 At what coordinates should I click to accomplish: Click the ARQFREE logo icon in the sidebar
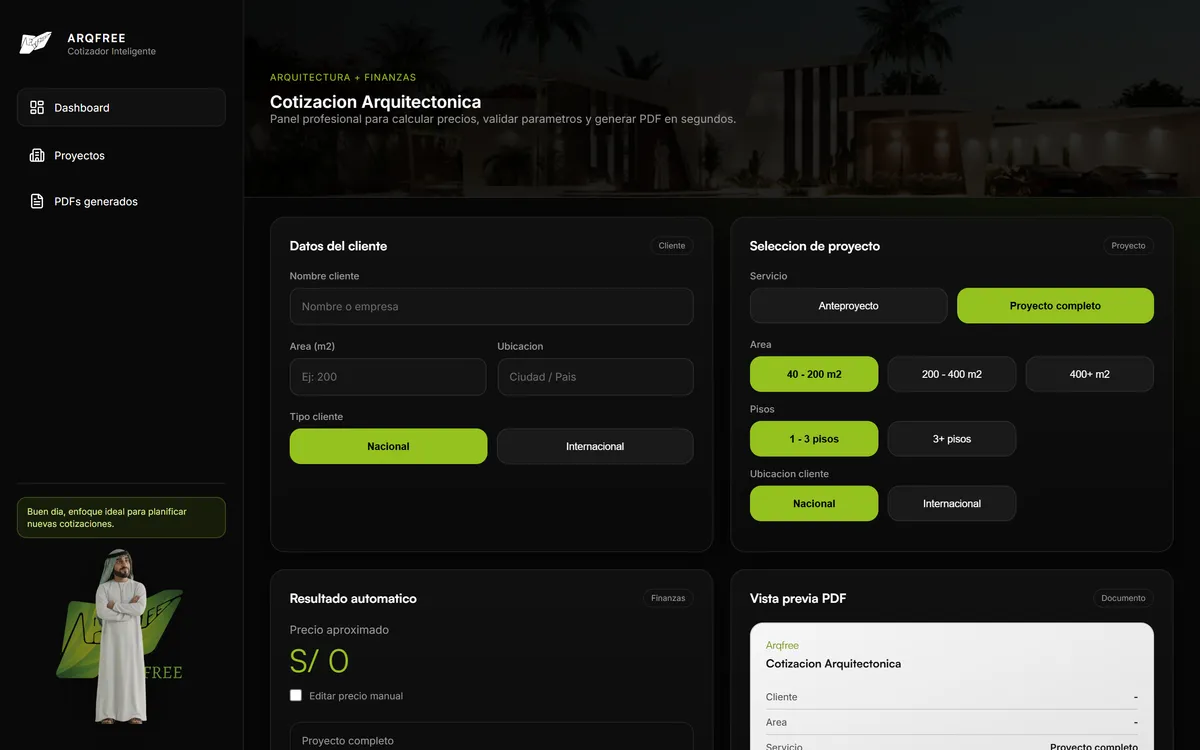pyautogui.click(x=35, y=43)
